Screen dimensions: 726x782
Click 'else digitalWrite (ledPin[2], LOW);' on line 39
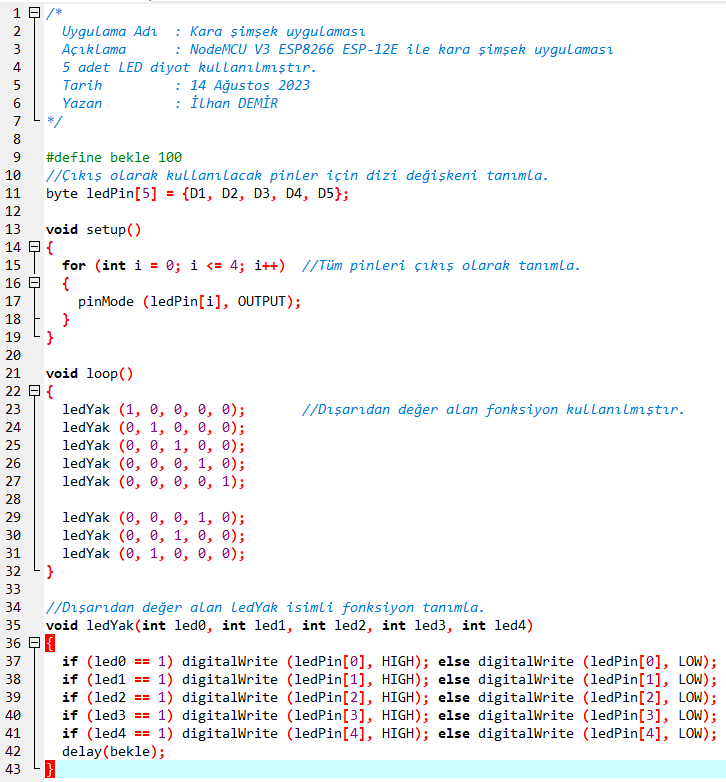click(x=577, y=697)
